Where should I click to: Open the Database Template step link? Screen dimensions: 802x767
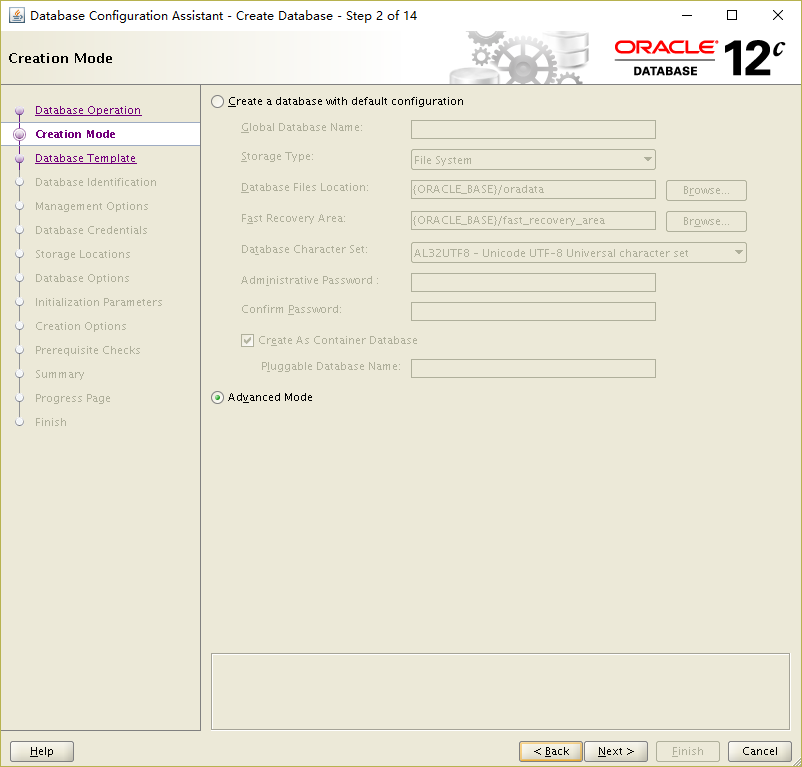coord(85,158)
